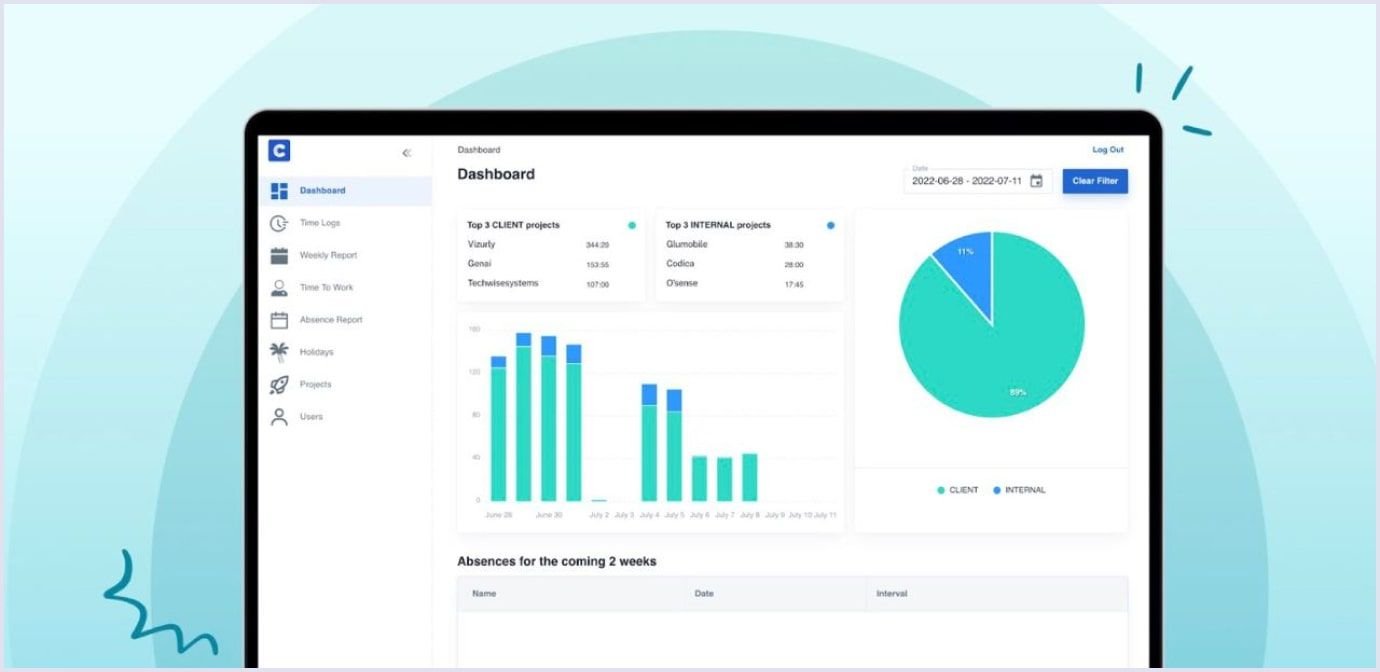Go to Weekly Report menu item
This screenshot has width=1380, height=672.
tap(345, 255)
